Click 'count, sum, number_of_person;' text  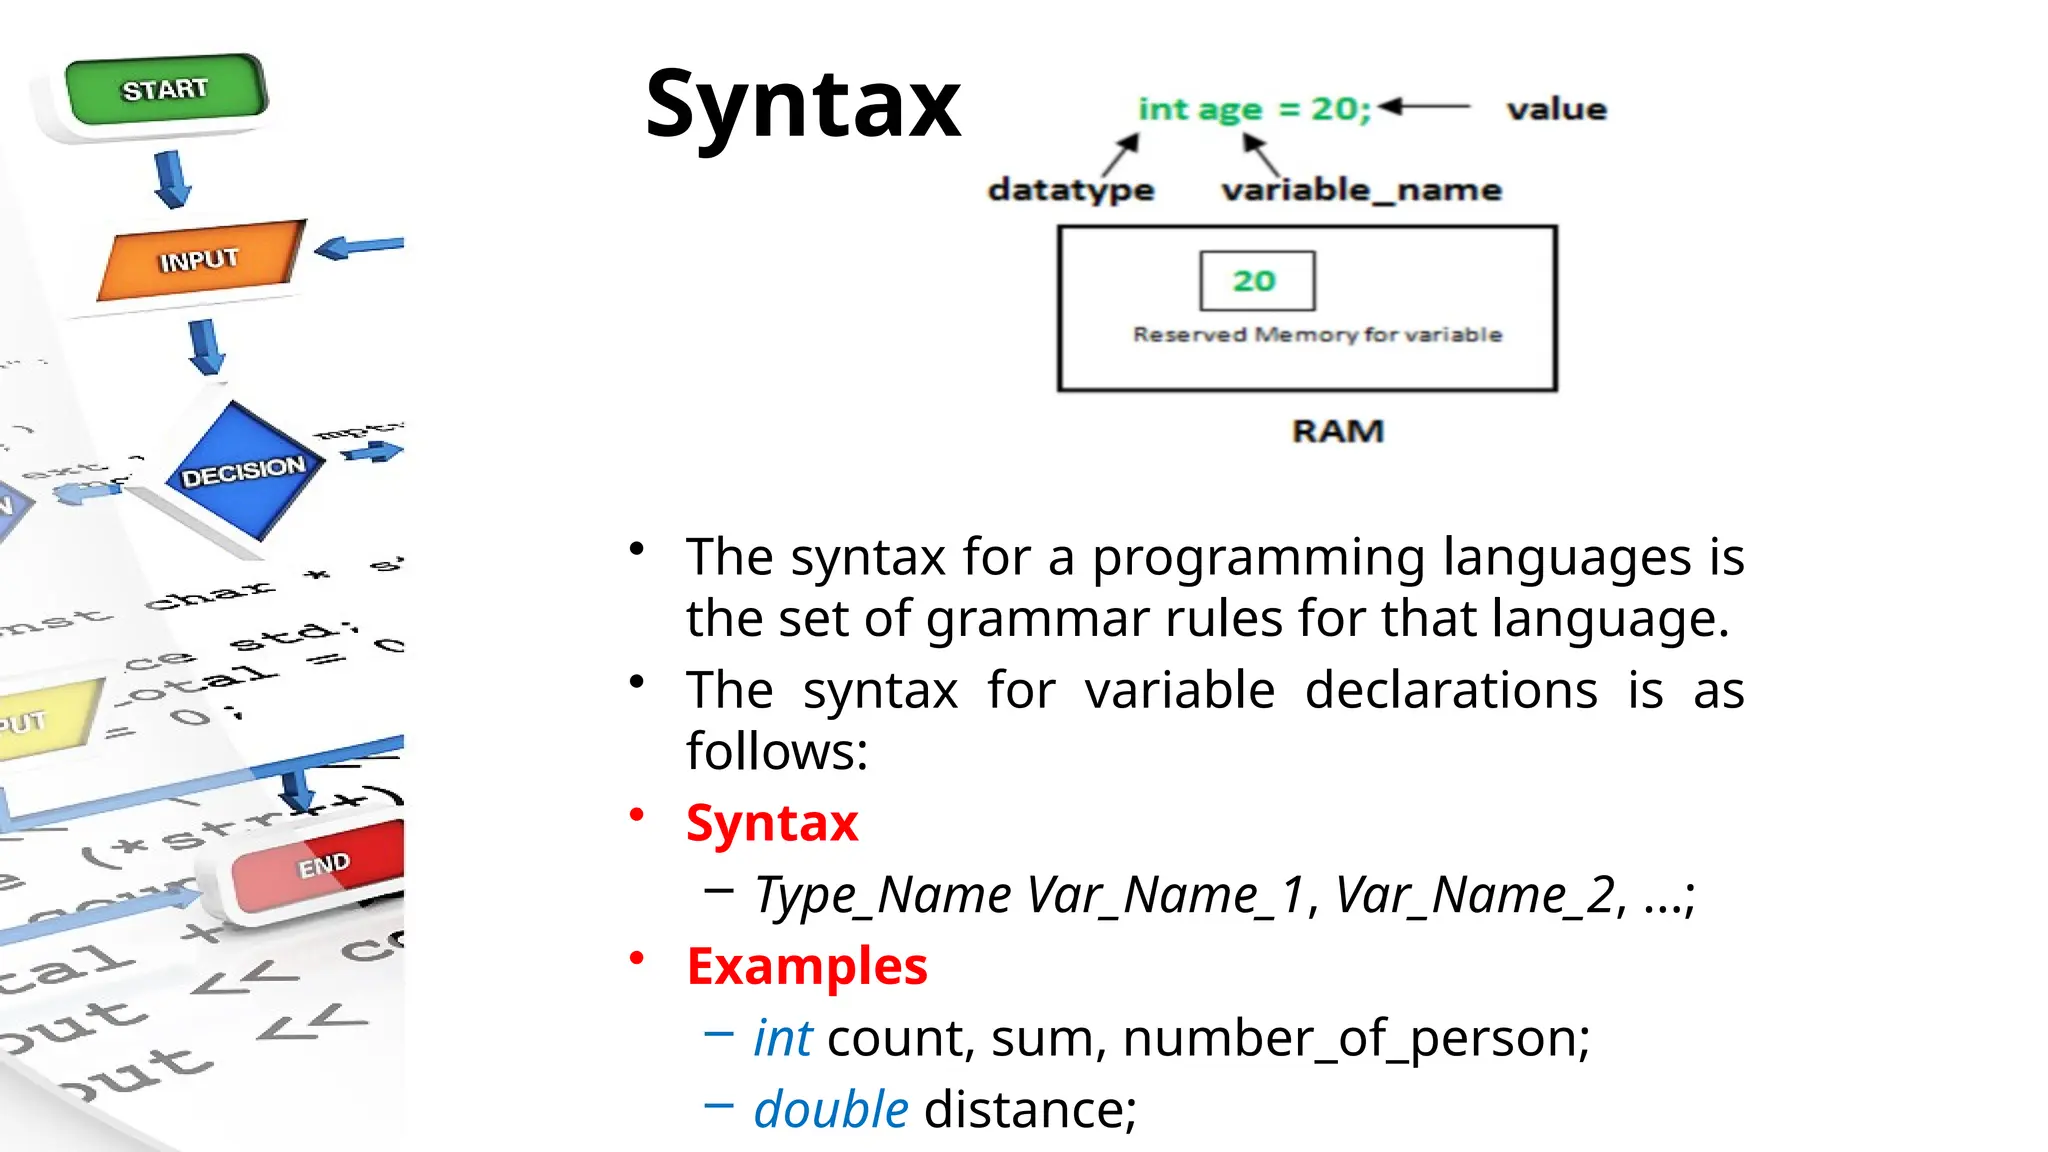click(1208, 1038)
